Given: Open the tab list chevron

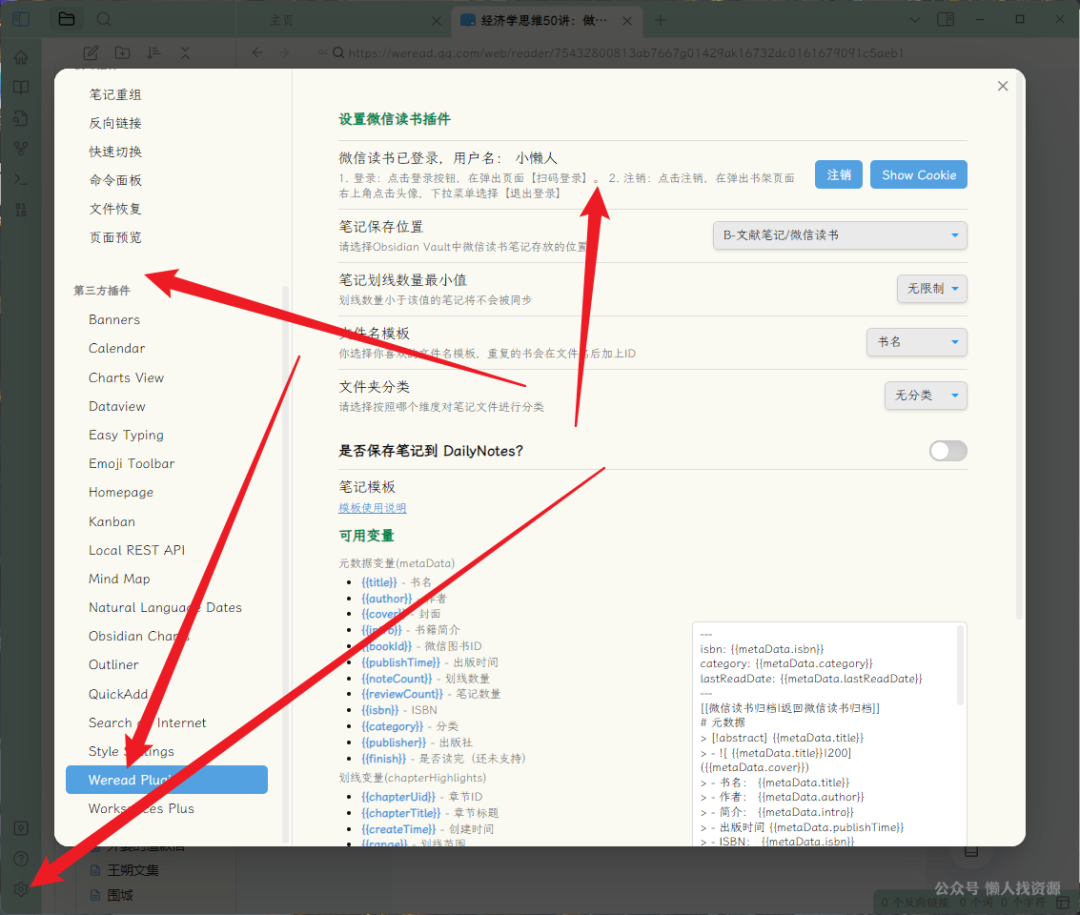Looking at the screenshot, I should pyautogui.click(x=915, y=19).
